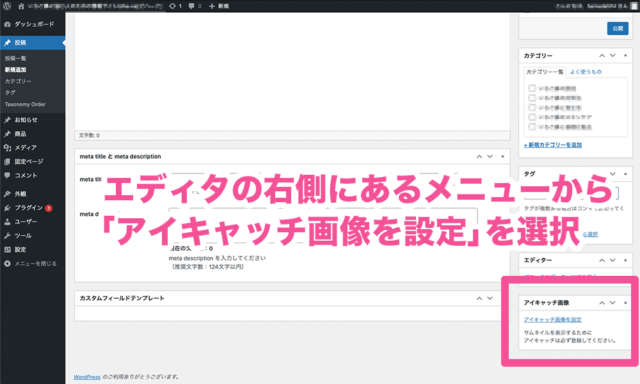Click the ツール wrench icon in sidebar
The width and height of the screenshot is (640, 384).
coord(7,235)
